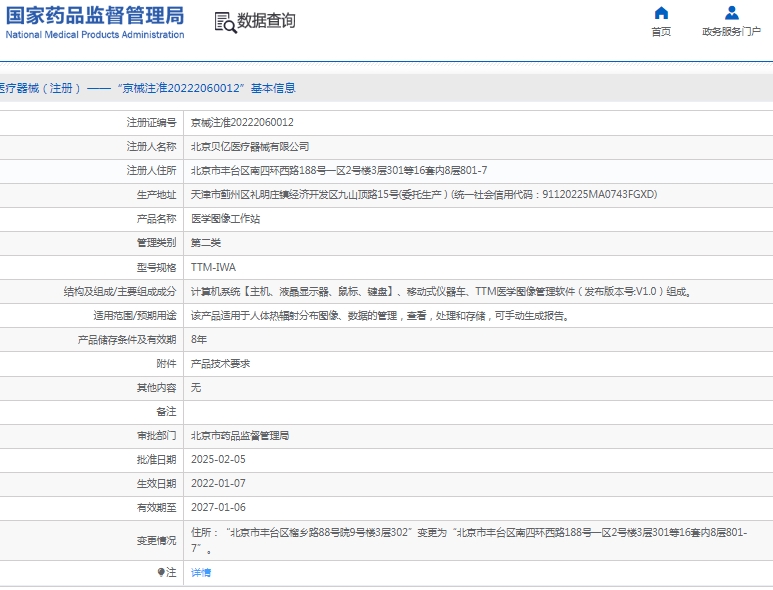The image size is (773, 590).
Task: Select the 注册人住所 address value
Action: (x=339, y=171)
